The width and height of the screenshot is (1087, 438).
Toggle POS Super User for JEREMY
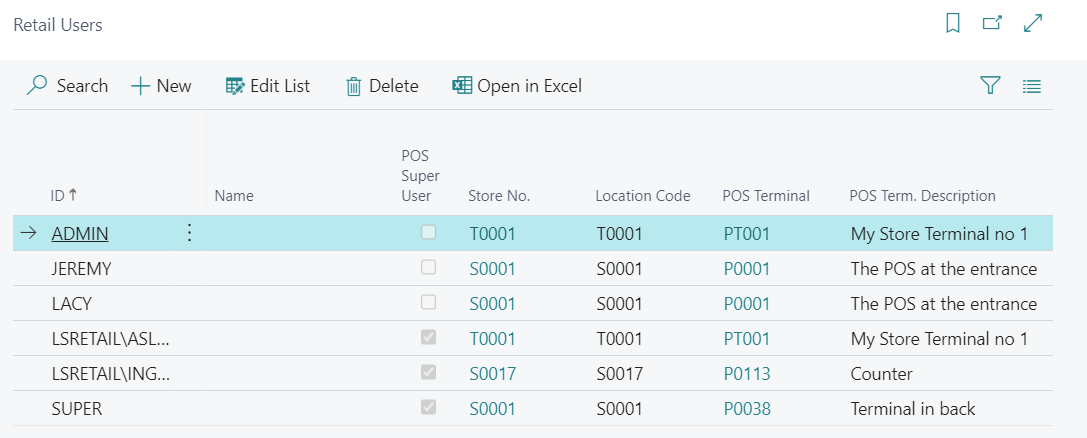tap(428, 268)
